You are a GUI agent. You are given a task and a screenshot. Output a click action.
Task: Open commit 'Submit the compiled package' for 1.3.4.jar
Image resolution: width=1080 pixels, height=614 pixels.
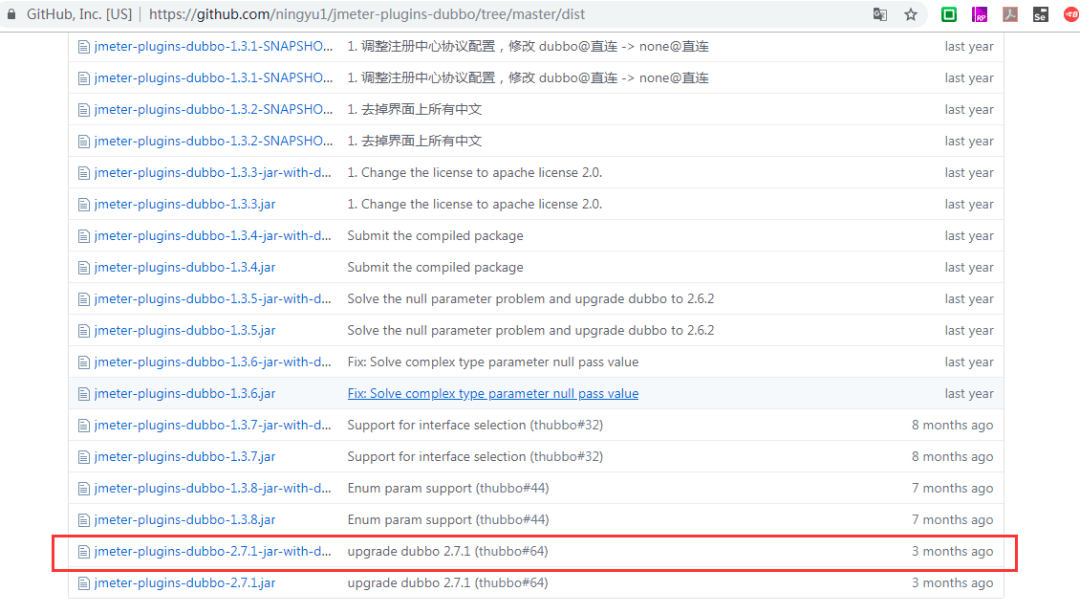coord(435,268)
